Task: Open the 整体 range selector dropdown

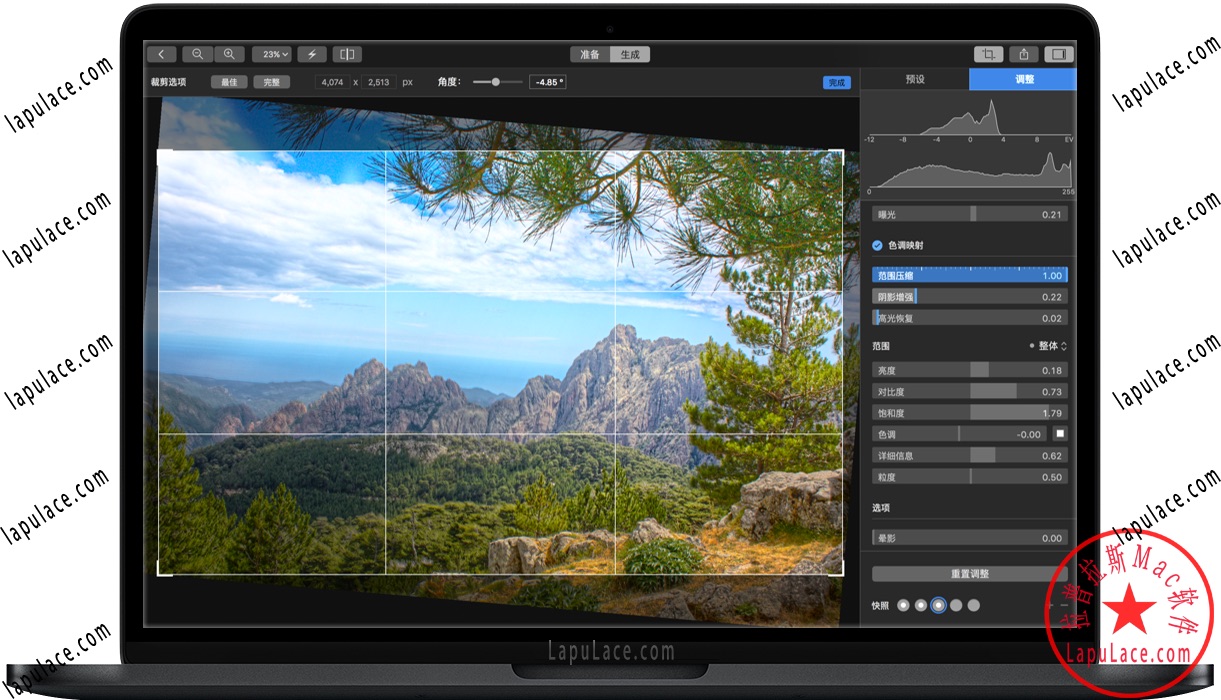Action: click(1050, 346)
